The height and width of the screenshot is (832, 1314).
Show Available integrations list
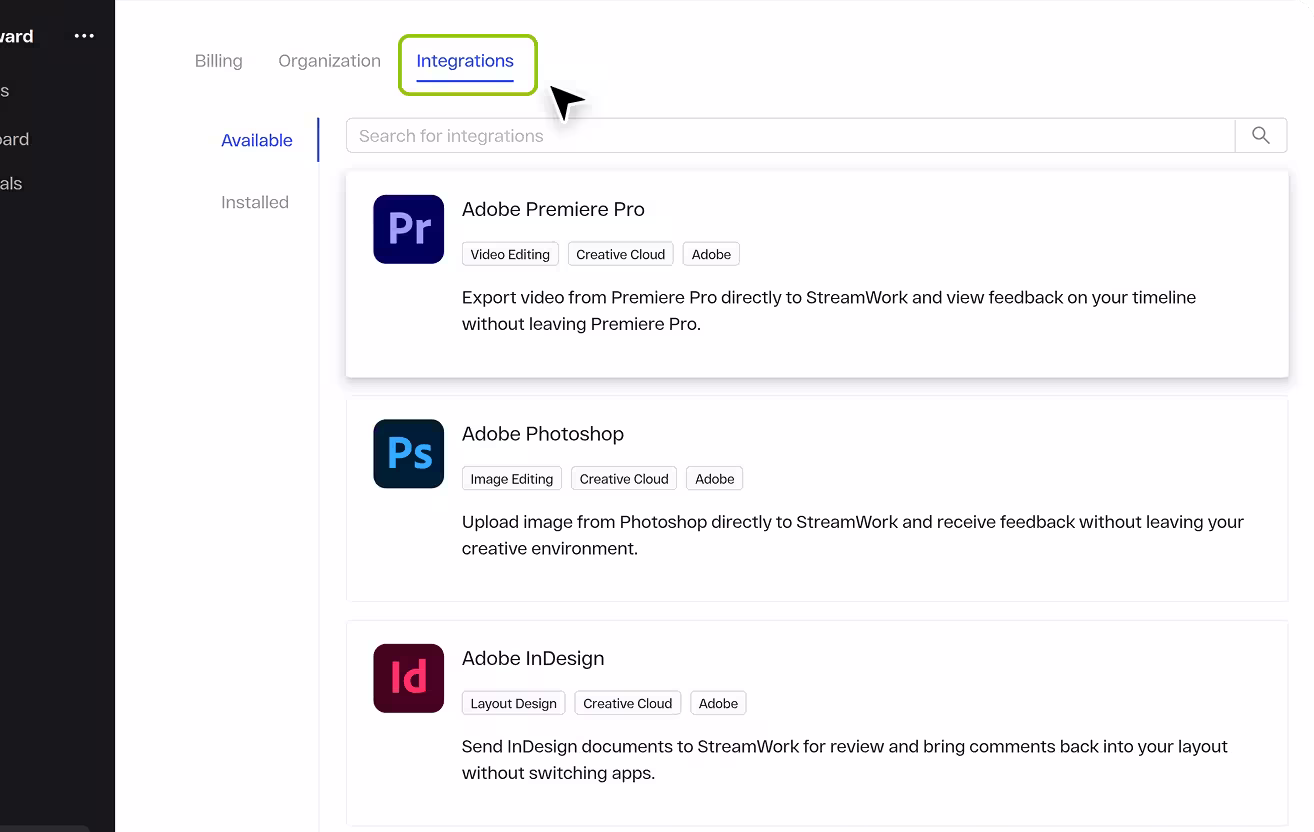tap(257, 140)
